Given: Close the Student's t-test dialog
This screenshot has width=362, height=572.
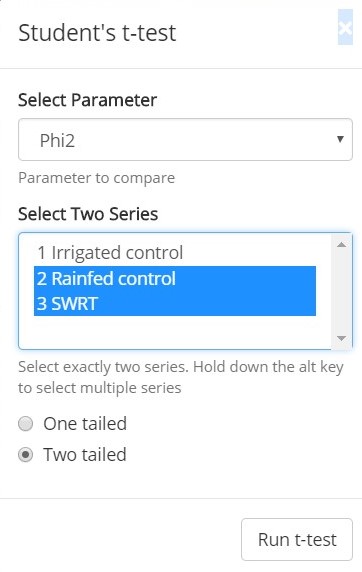Looking at the screenshot, I should [345, 28].
